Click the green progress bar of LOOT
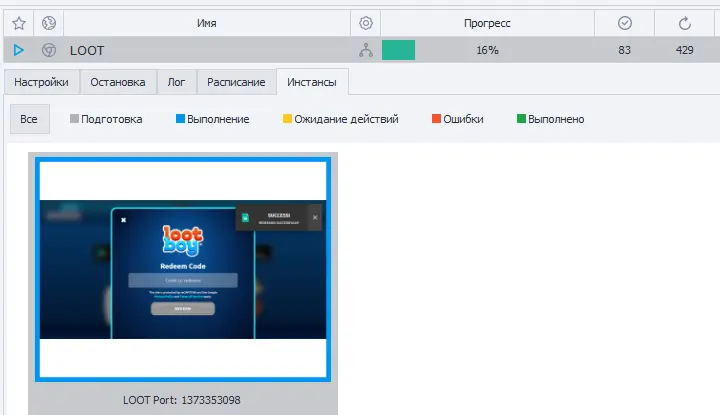Image resolution: width=720 pixels, height=415 pixels. 399,50
